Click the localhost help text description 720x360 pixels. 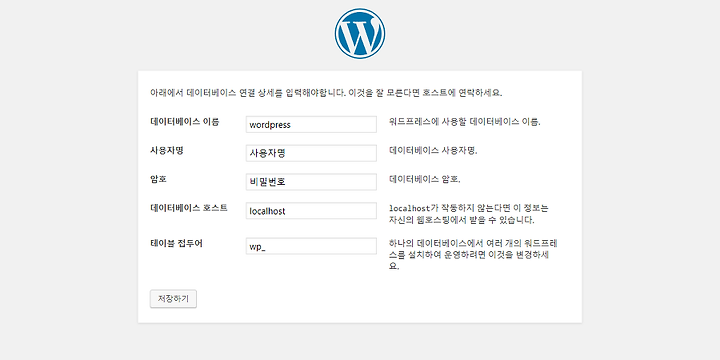click(x=468, y=214)
